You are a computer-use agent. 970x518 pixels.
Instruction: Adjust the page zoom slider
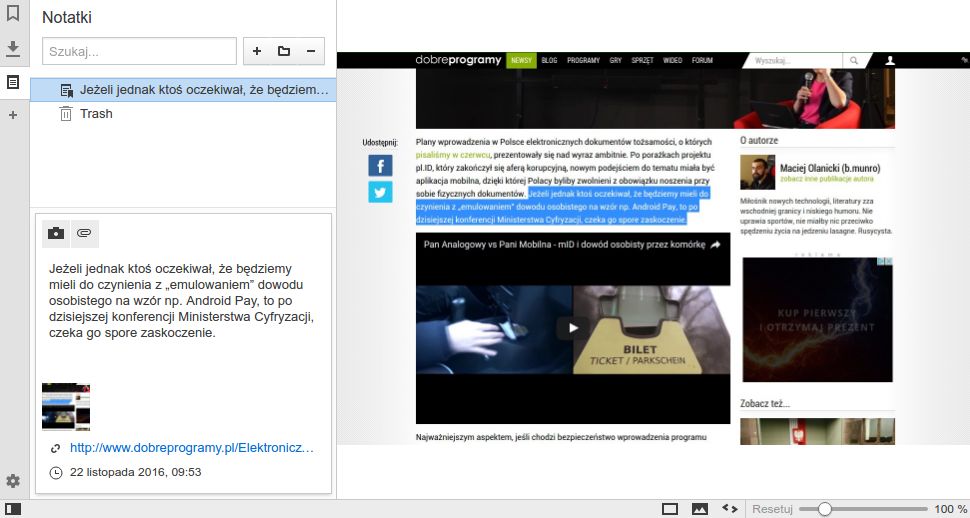click(863, 509)
